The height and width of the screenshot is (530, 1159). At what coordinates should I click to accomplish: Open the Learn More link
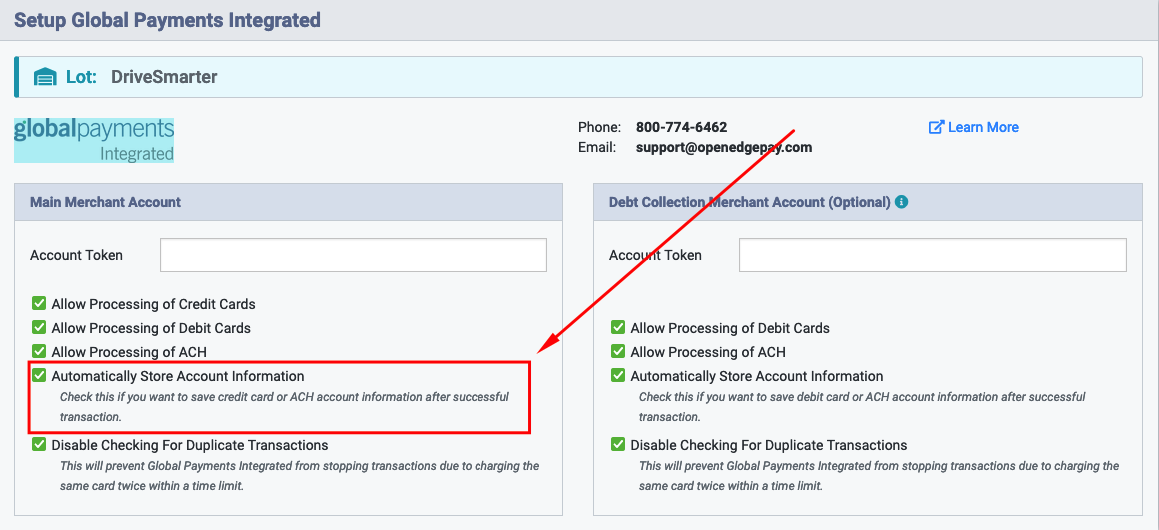tap(974, 127)
